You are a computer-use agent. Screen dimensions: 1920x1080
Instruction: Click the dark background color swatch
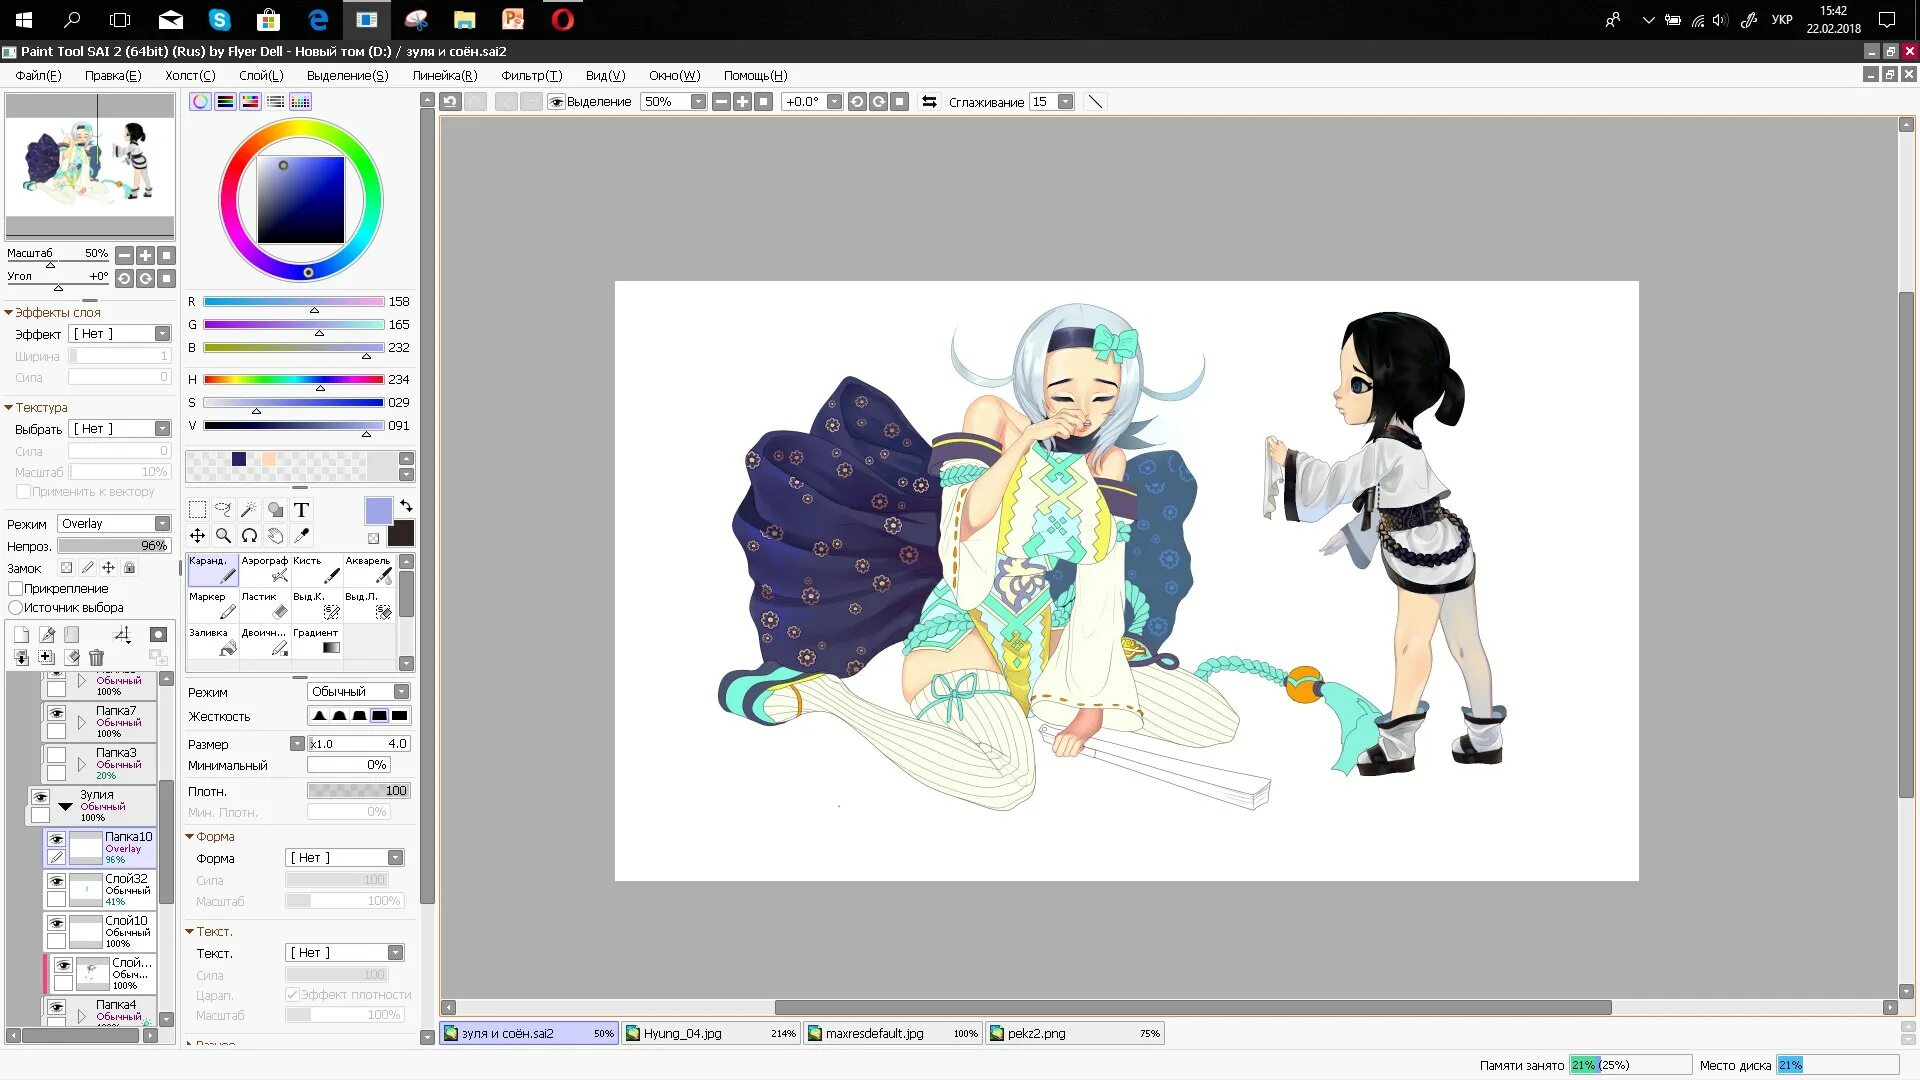(x=401, y=534)
